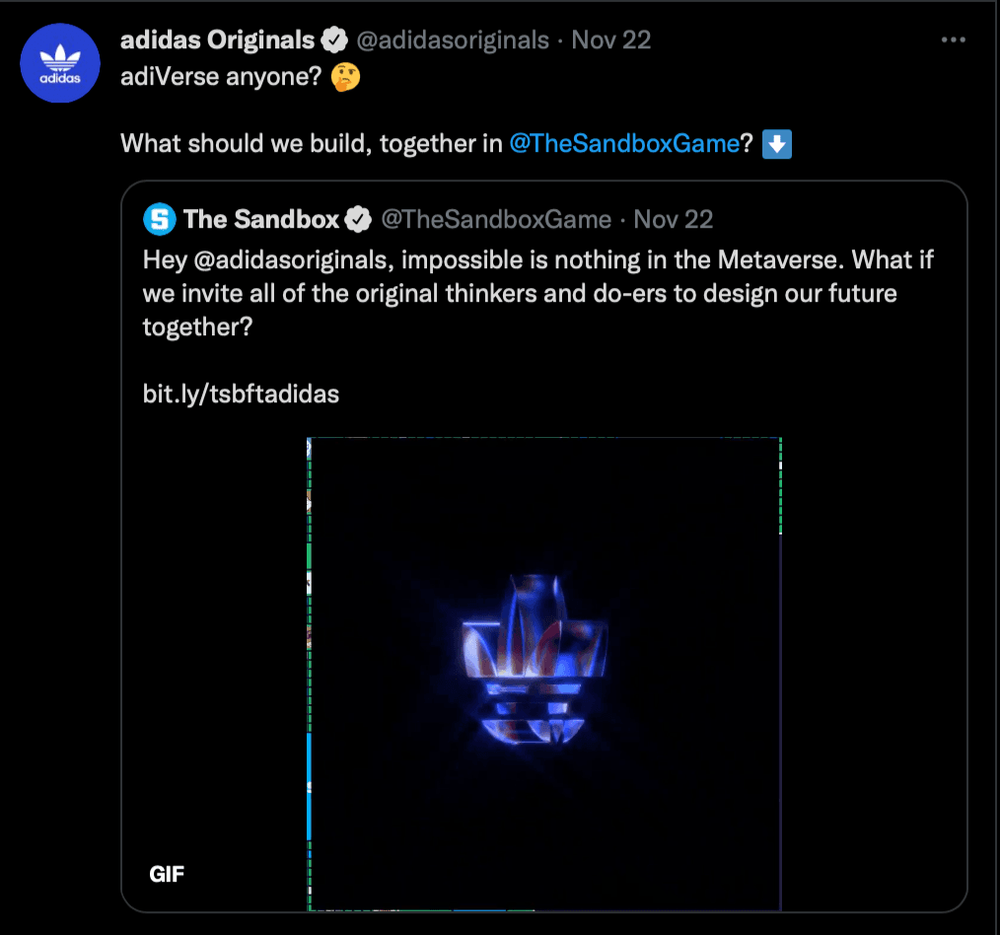Viewport: 1000px width, 935px height.
Task: Click the gray @TheSandboxGame handle in quote
Action: point(497,220)
